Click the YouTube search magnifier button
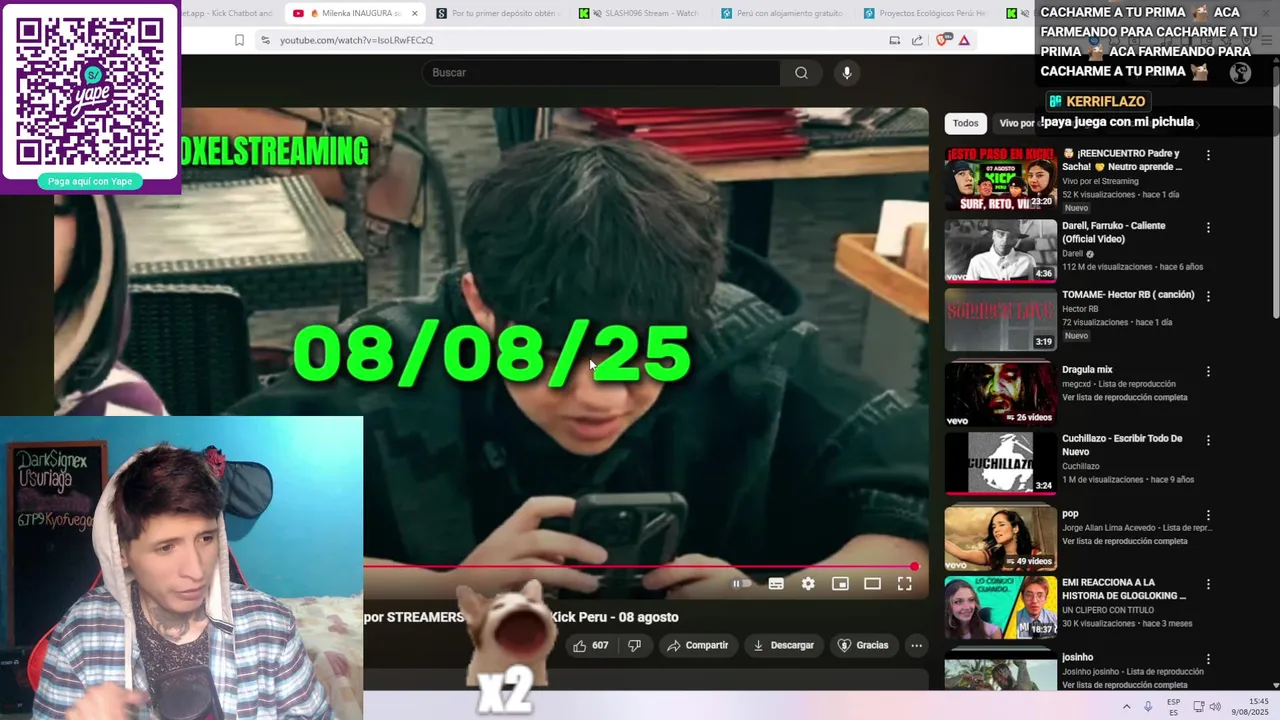This screenshot has width=1280, height=720. pos(801,72)
